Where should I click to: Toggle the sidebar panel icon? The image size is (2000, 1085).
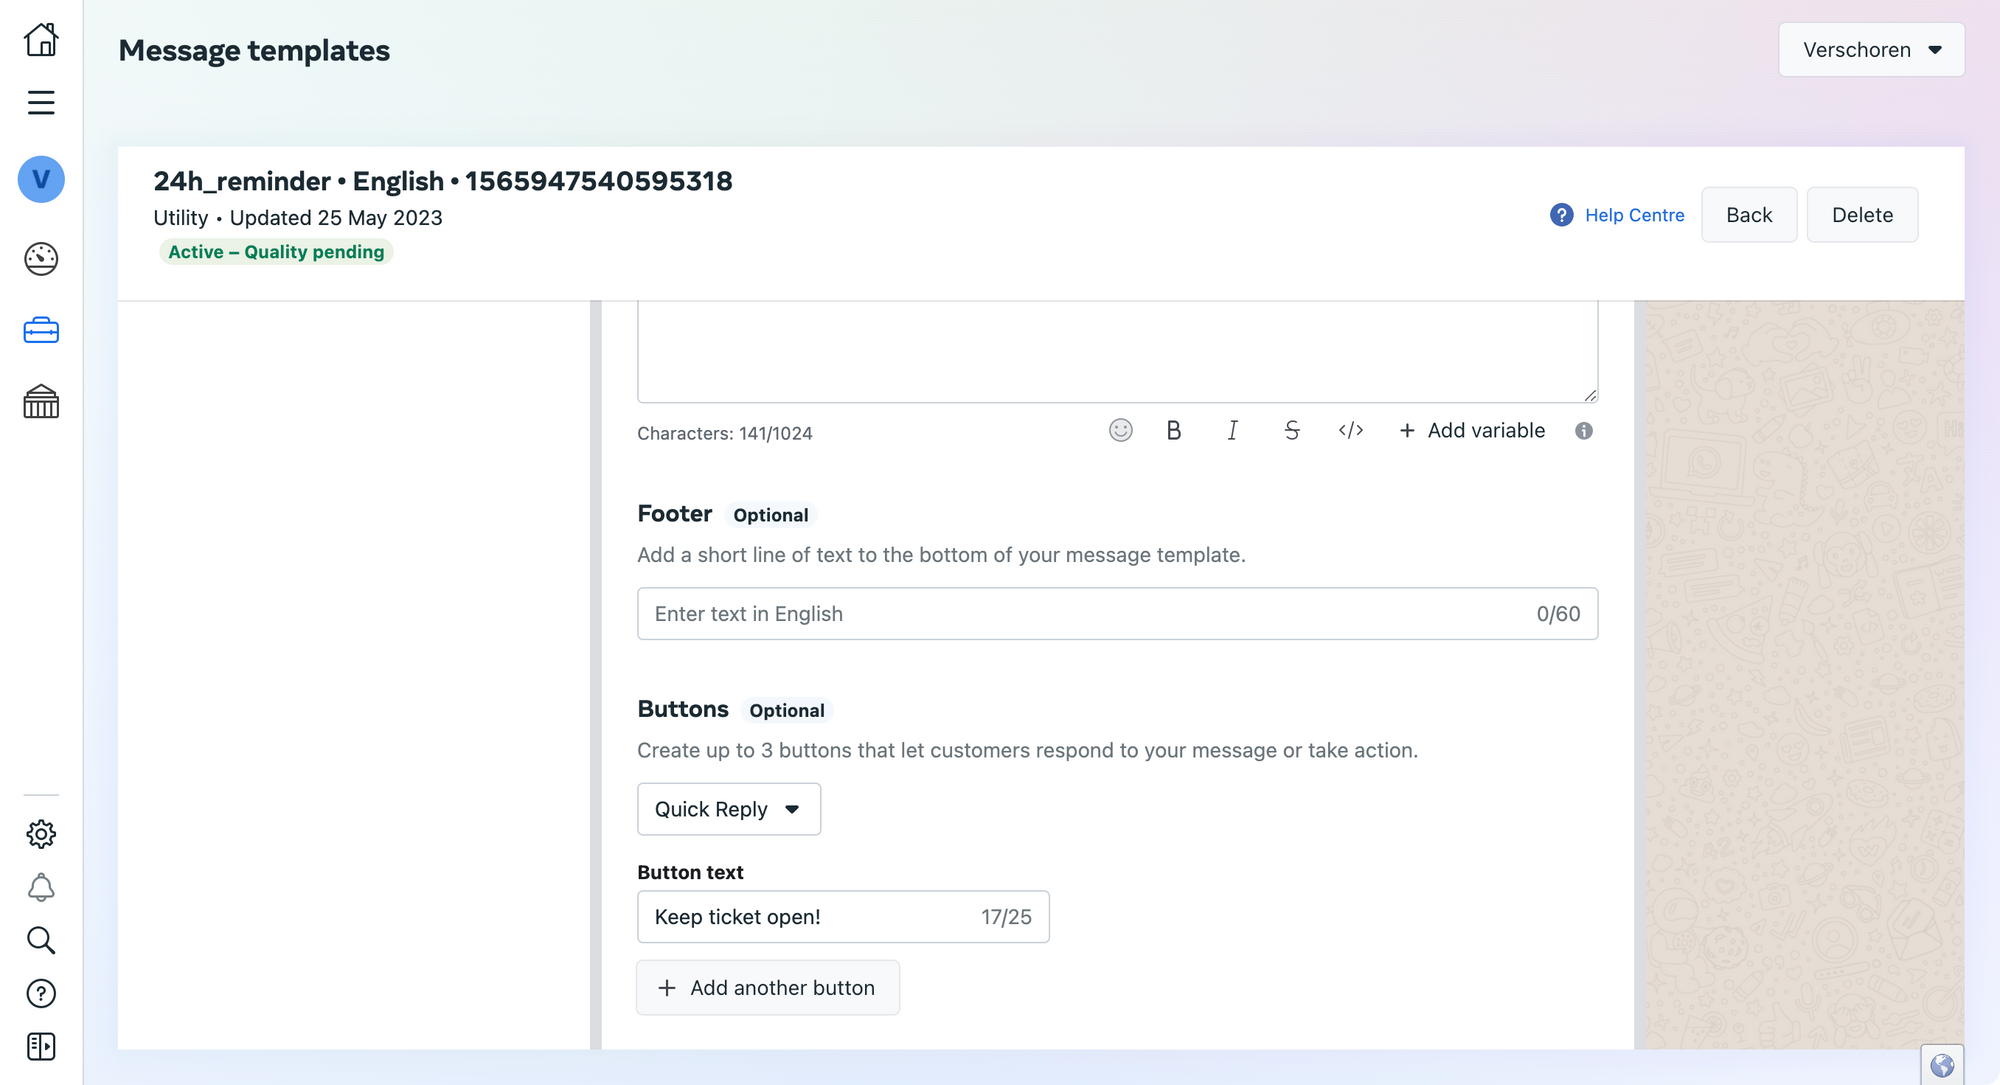(x=41, y=1046)
